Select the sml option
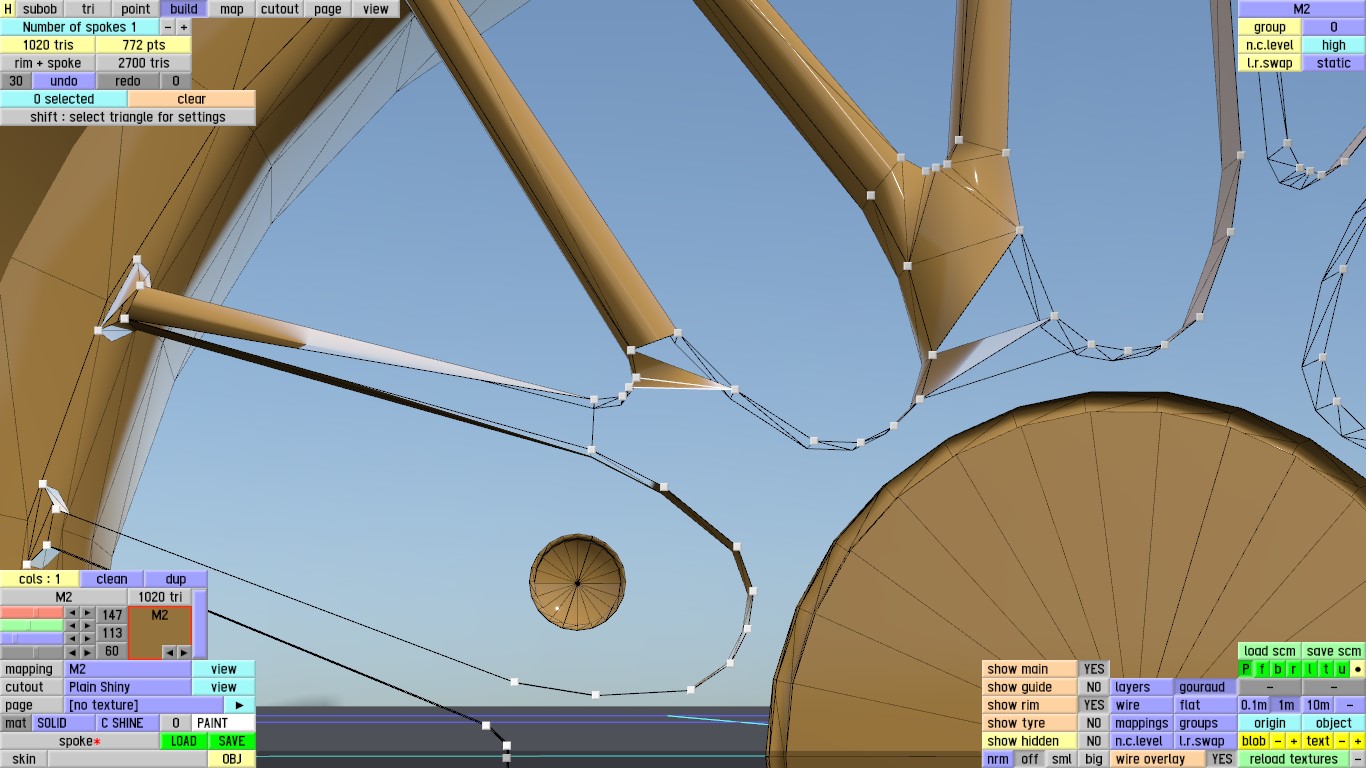Screen dimensions: 1366x768 pyautogui.click(x=1062, y=759)
